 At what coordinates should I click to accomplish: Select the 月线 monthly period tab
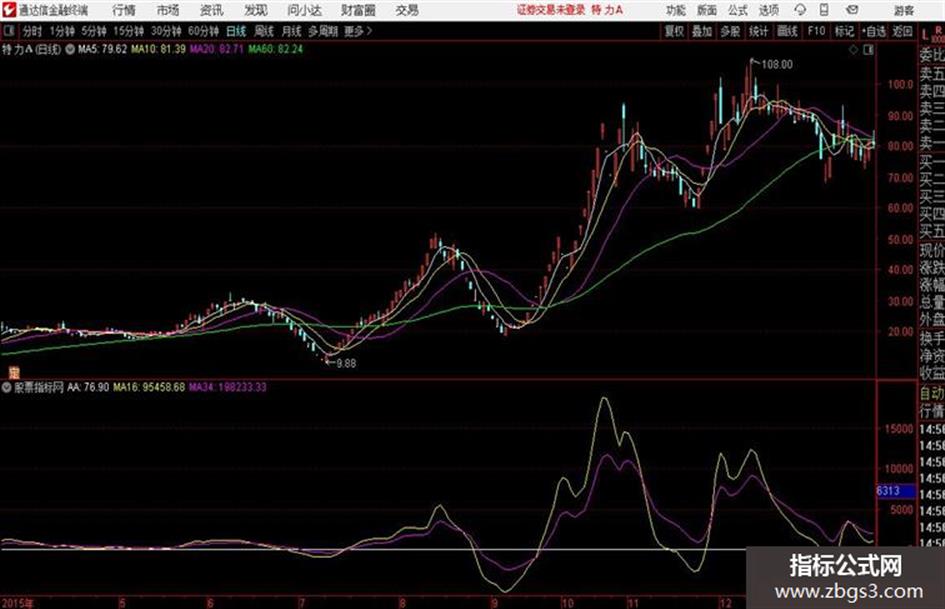(x=292, y=31)
